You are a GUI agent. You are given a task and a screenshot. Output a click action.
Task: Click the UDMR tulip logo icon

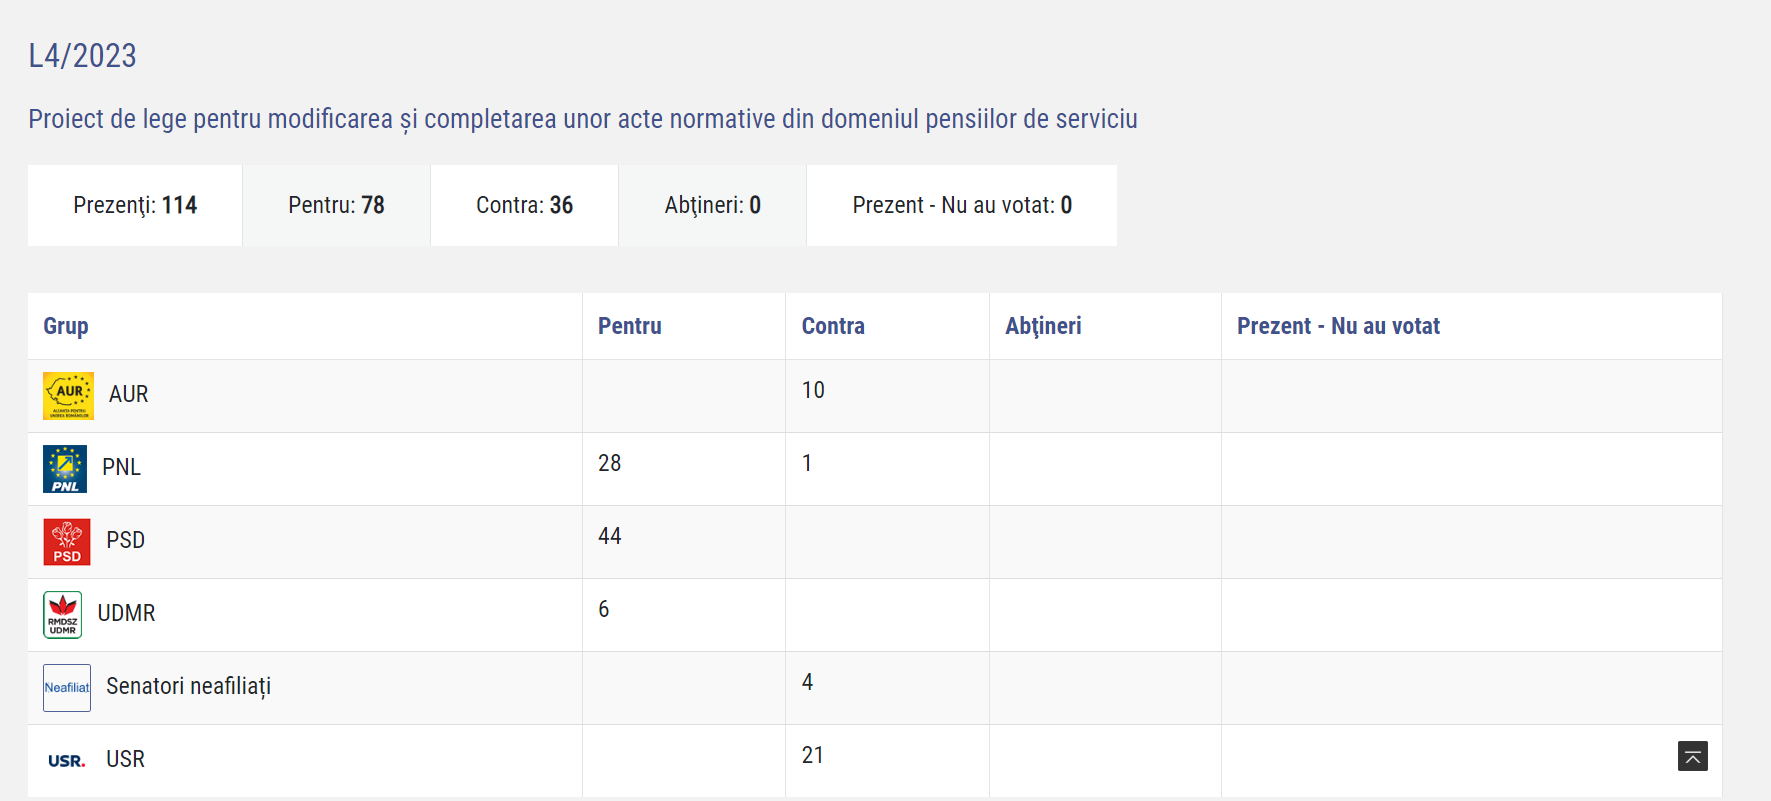click(63, 615)
